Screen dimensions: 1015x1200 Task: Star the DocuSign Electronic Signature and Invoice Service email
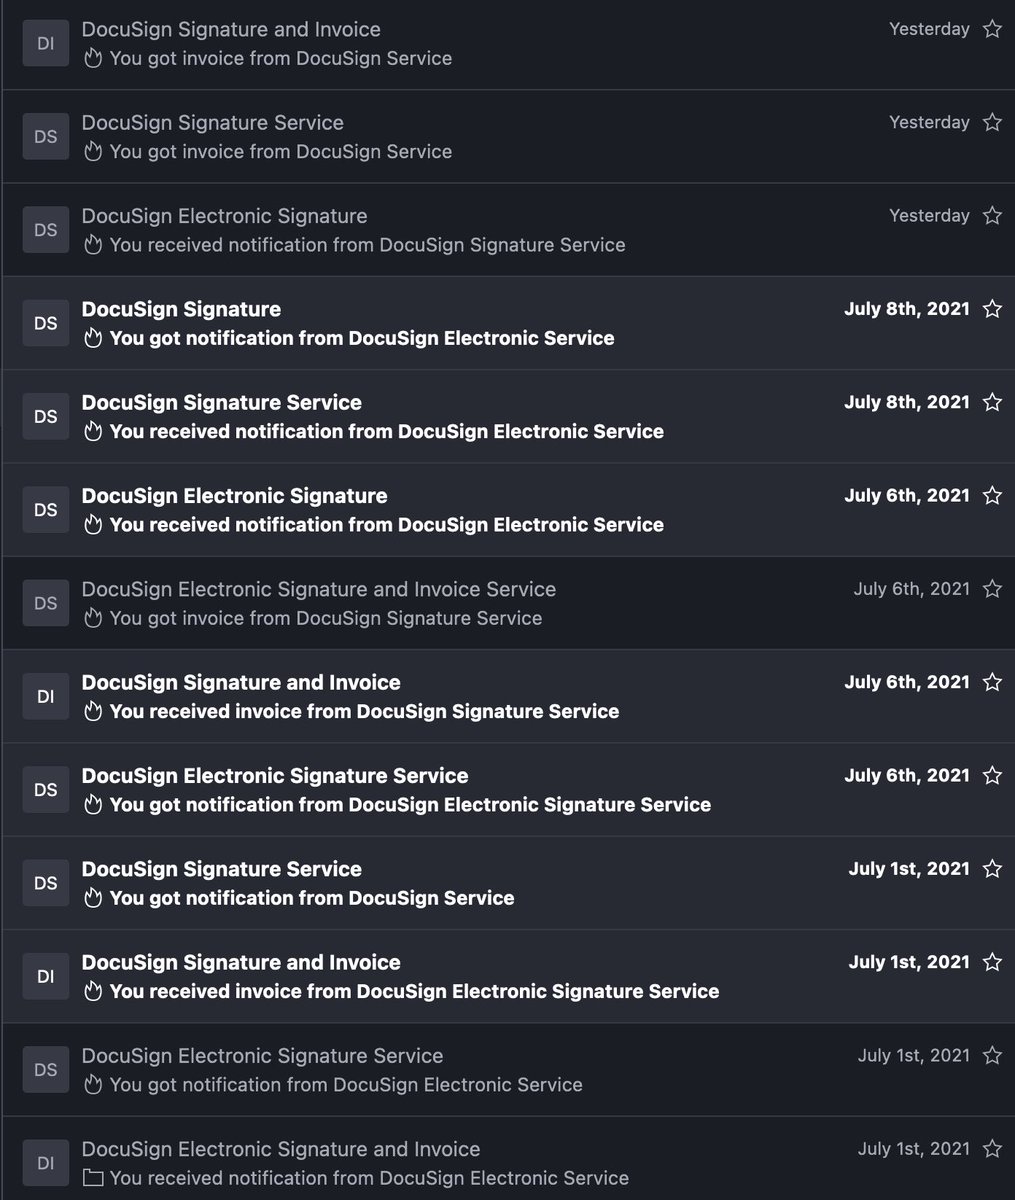point(992,588)
